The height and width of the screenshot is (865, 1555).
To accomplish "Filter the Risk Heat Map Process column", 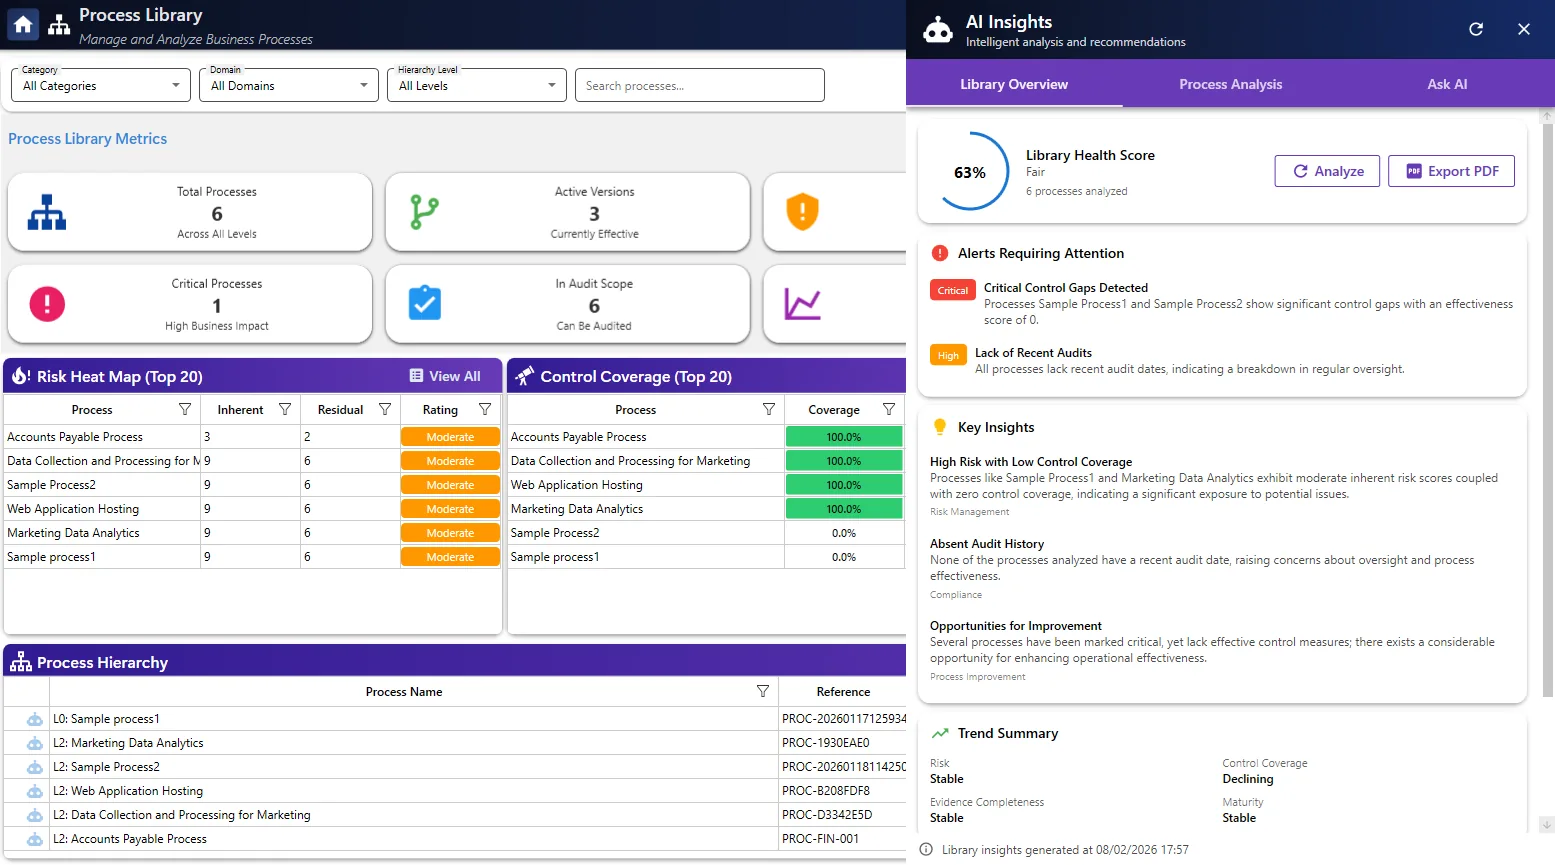I will pyautogui.click(x=185, y=409).
